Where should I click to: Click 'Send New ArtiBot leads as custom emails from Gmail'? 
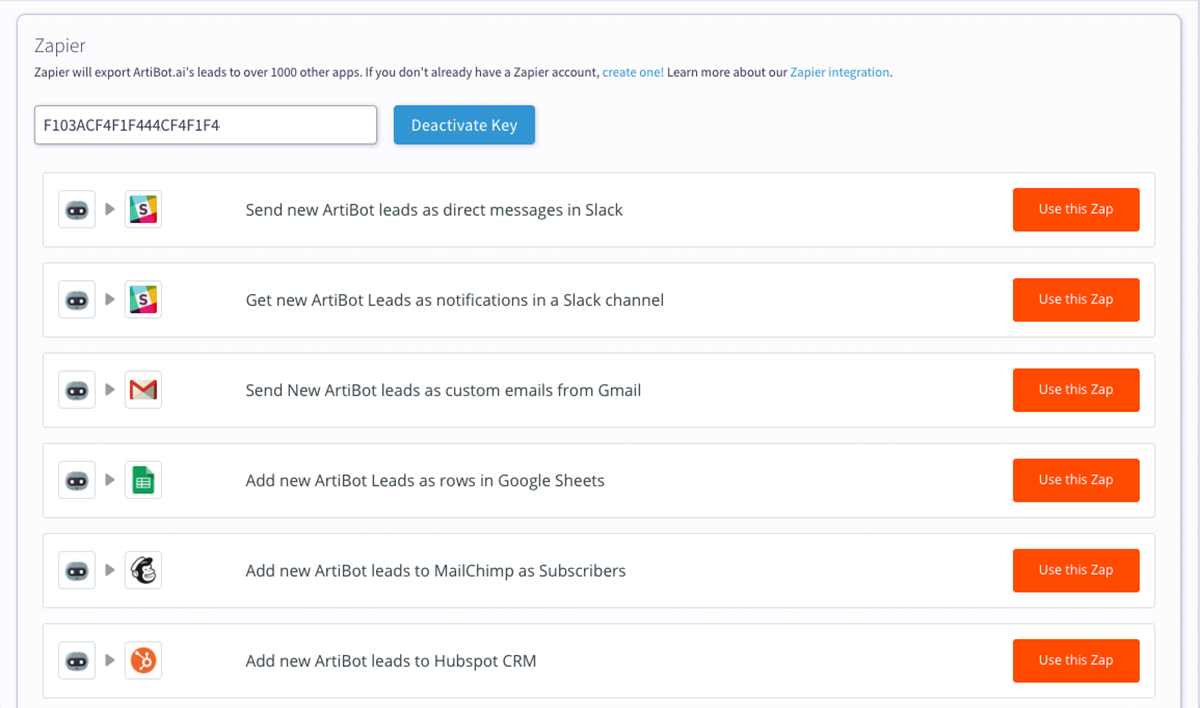tap(443, 390)
